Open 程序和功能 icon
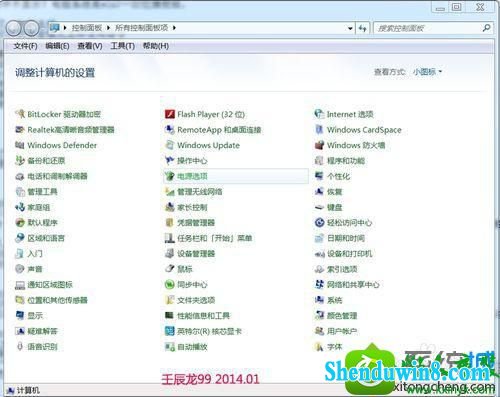 pos(319,160)
